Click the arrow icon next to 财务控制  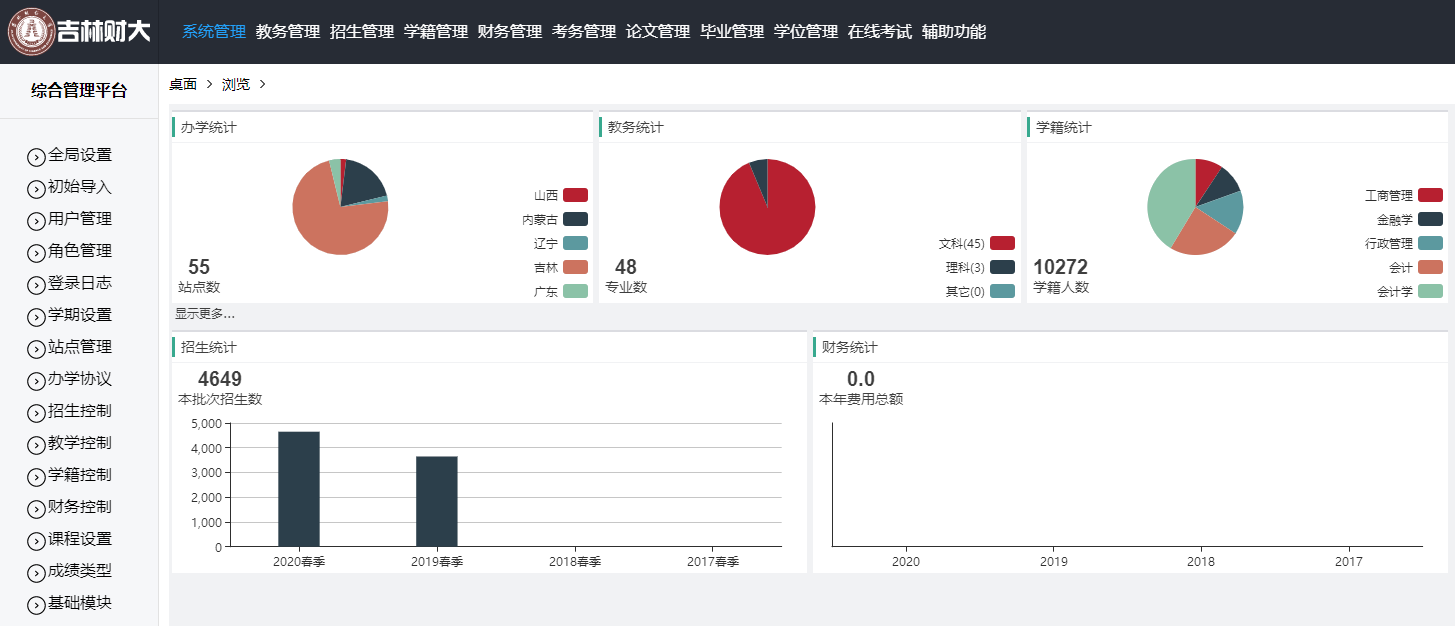[x=36, y=508]
